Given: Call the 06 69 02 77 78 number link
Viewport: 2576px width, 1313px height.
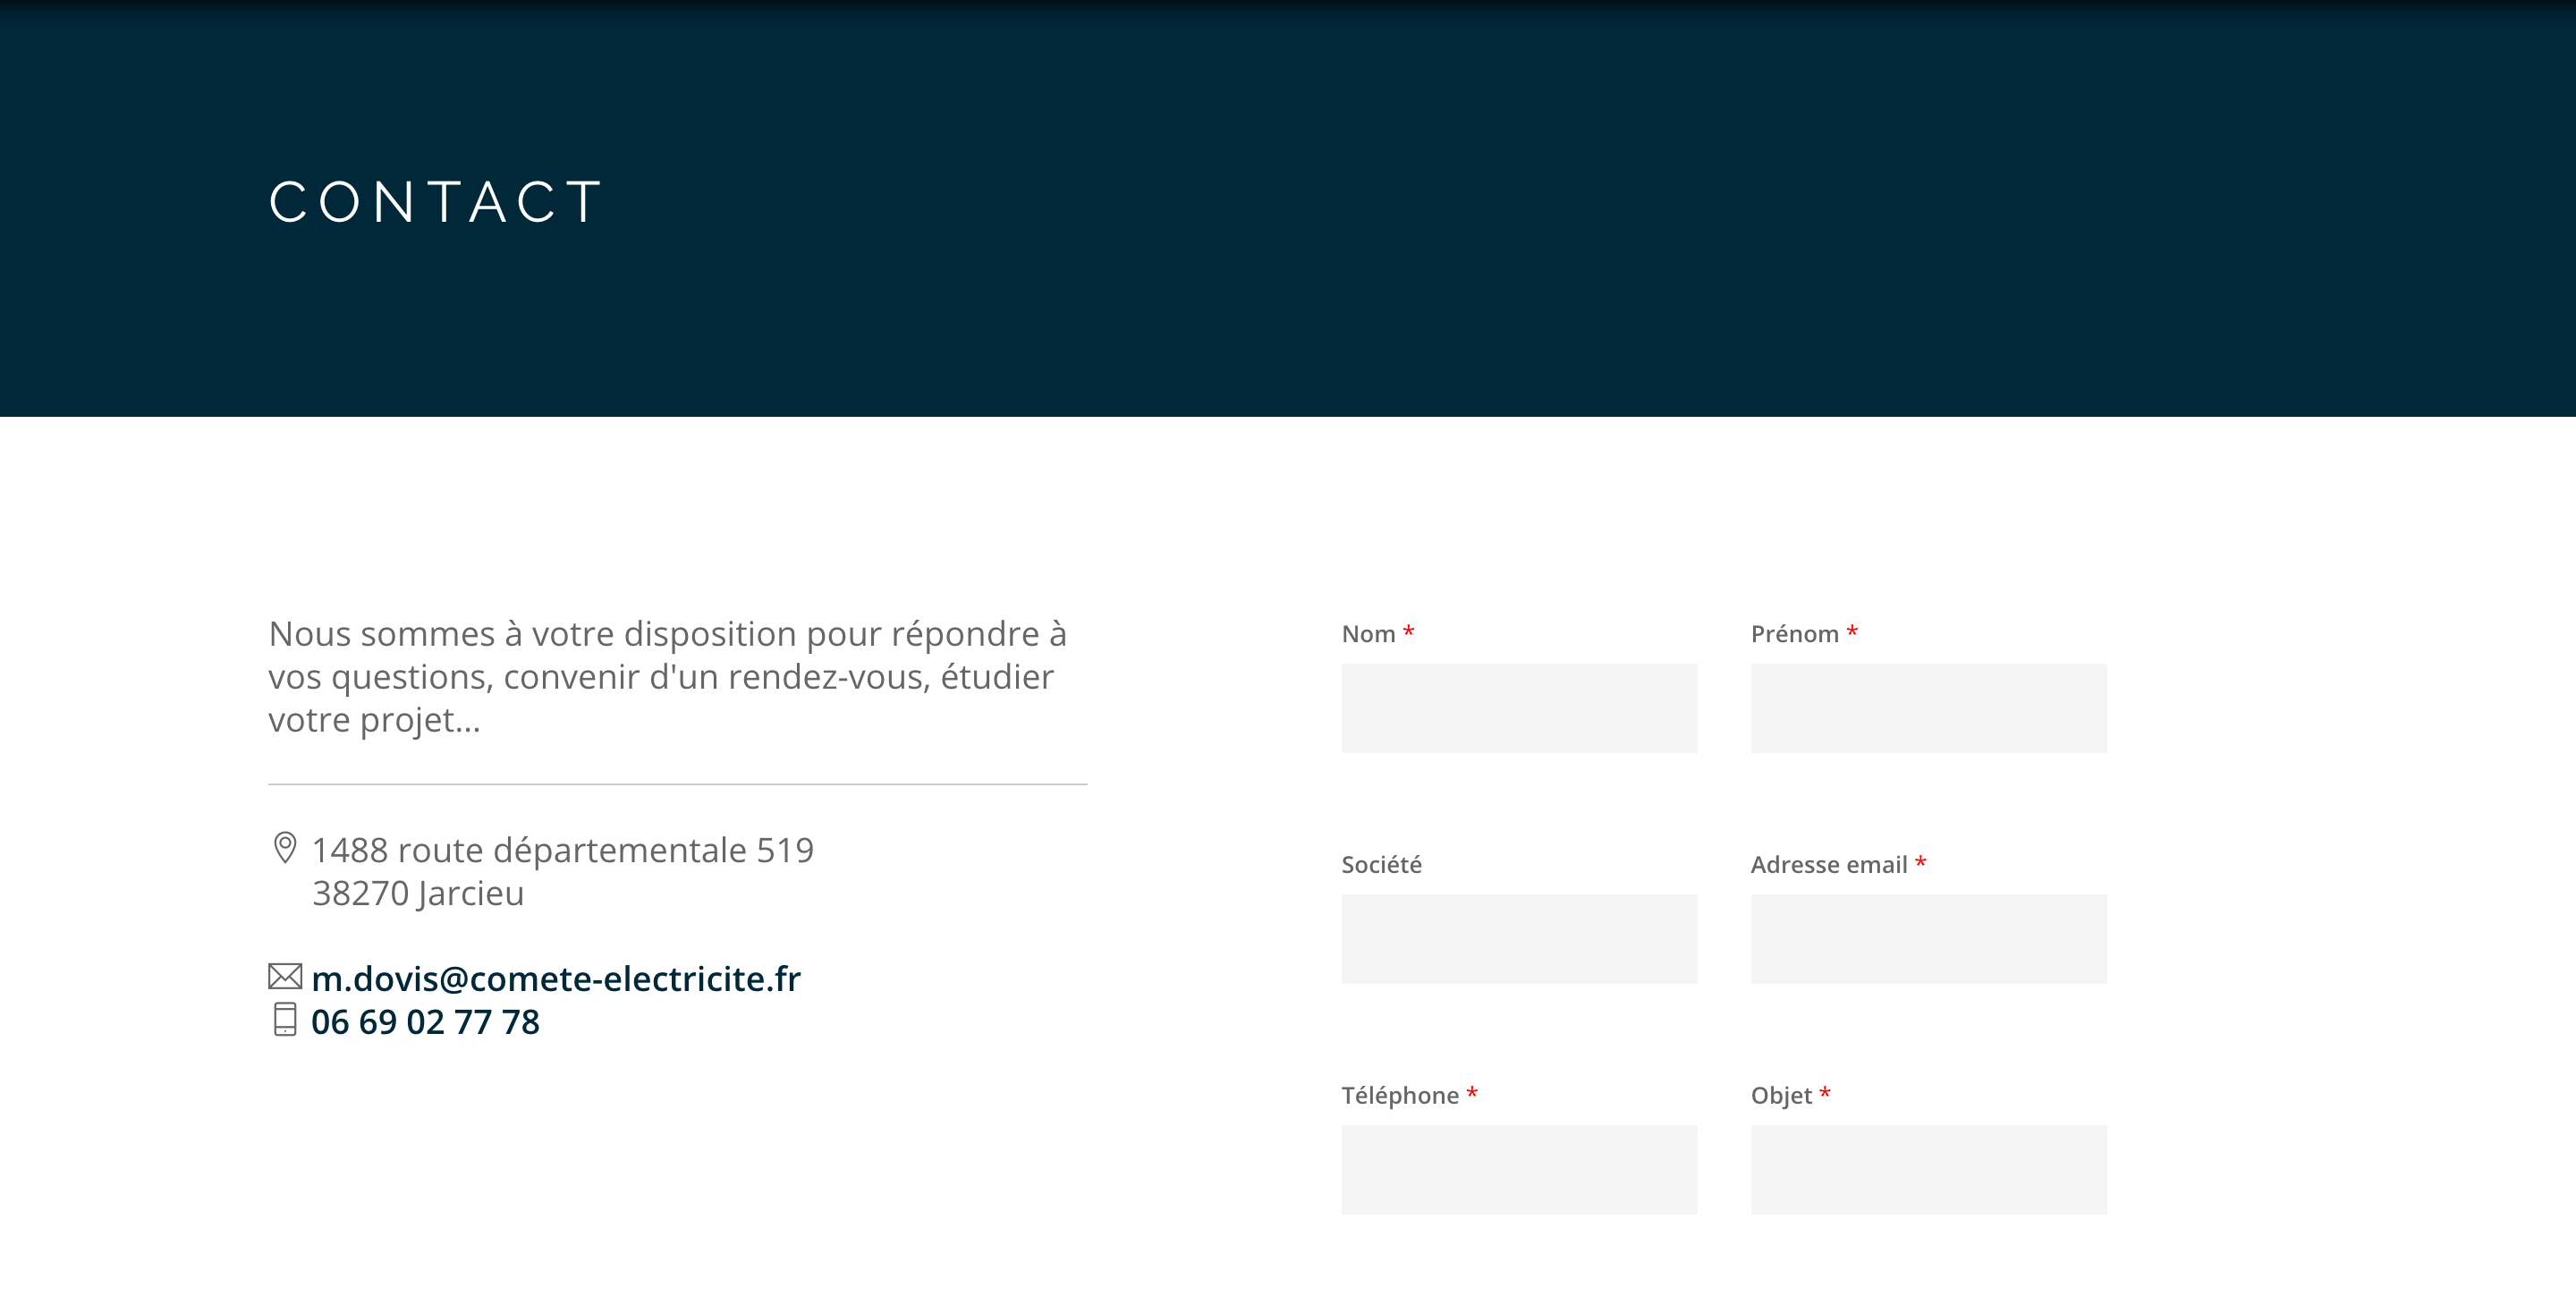Looking at the screenshot, I should click(x=425, y=1021).
